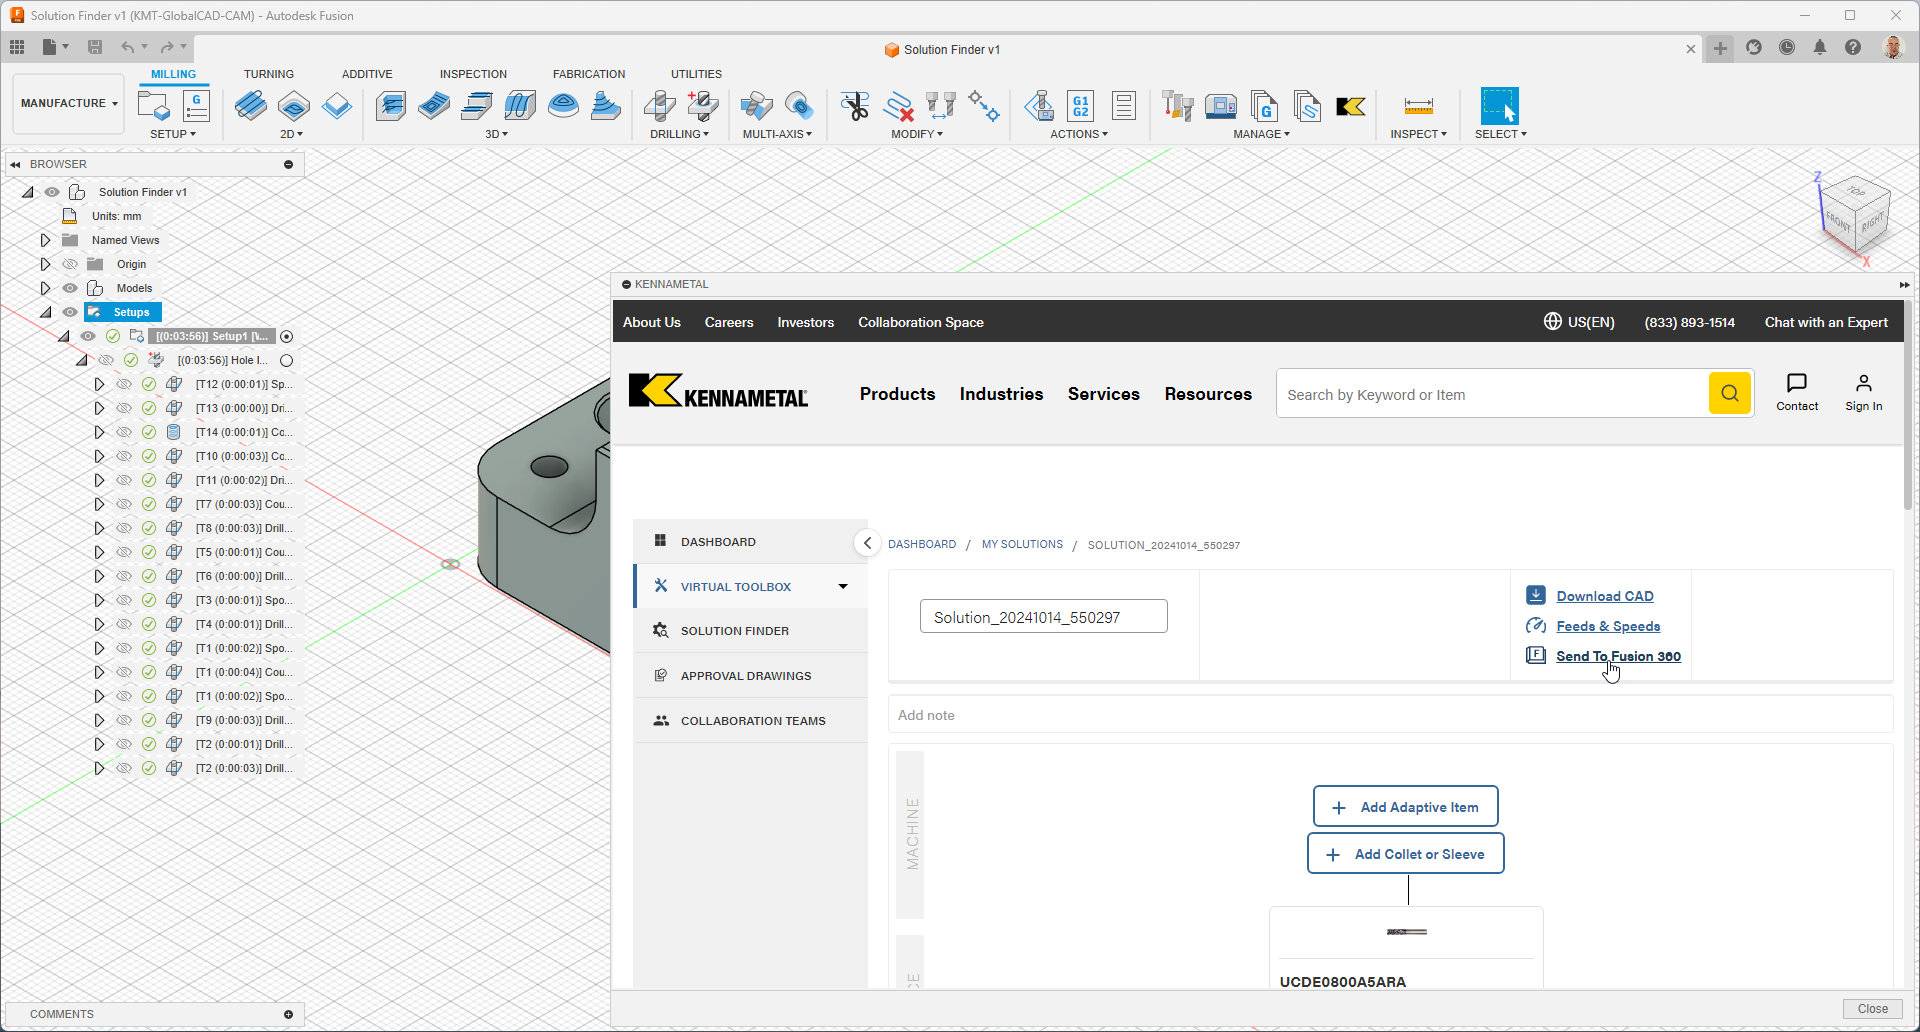Image resolution: width=1920 pixels, height=1032 pixels.
Task: Click the Send To Fusion 360 link
Action: click(1618, 656)
